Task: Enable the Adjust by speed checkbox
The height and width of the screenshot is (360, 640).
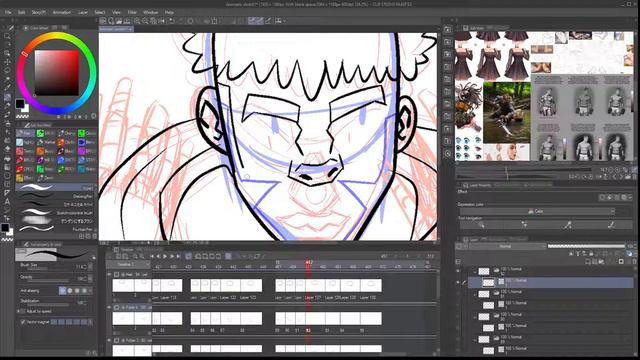Action: coord(23,311)
